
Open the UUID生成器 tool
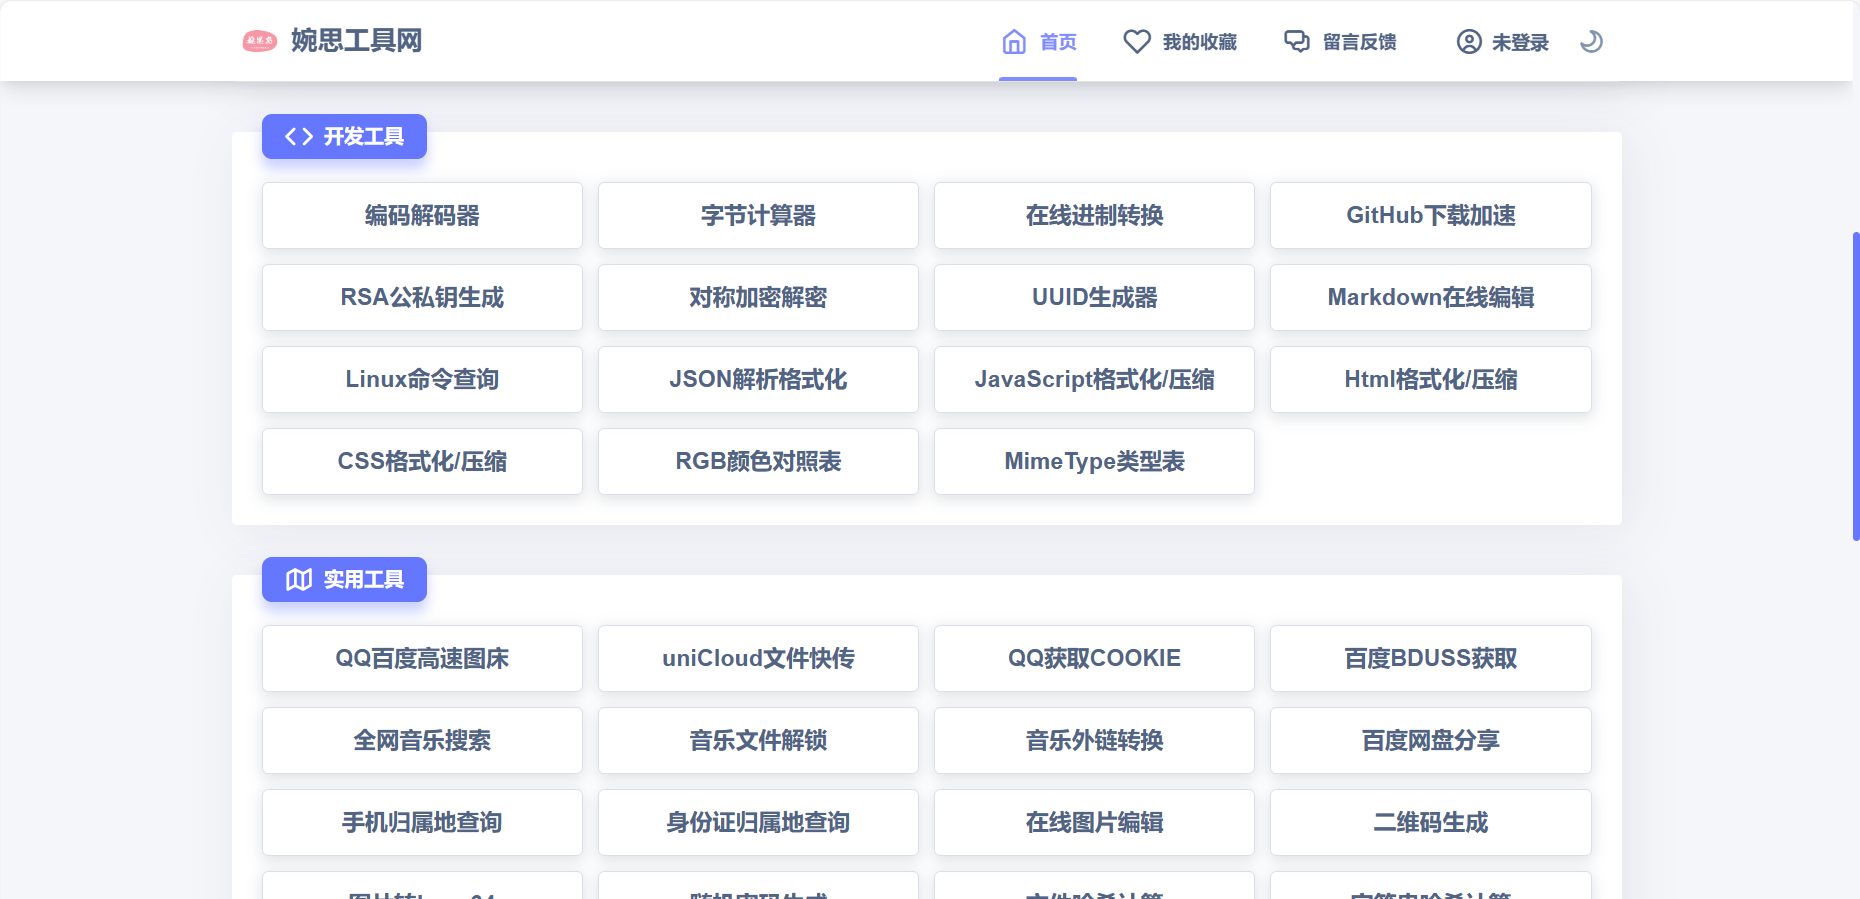[1094, 297]
